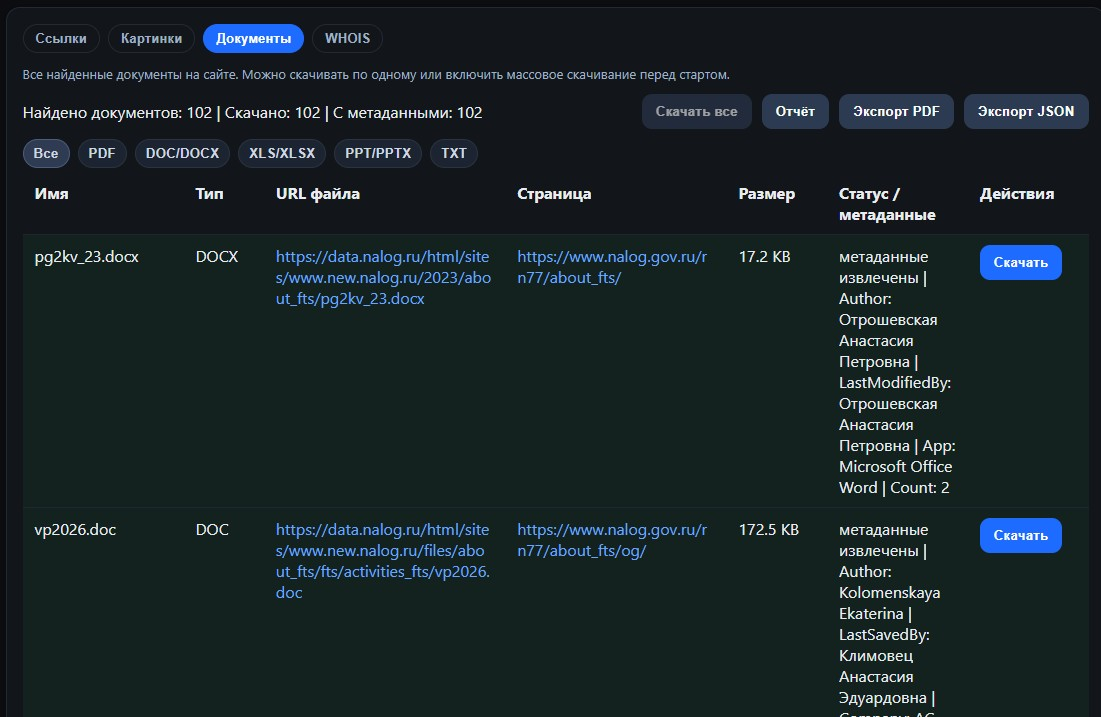Screen dimensions: 1101x717
Task: Switch to the Ссылки tab
Action: (x=60, y=38)
